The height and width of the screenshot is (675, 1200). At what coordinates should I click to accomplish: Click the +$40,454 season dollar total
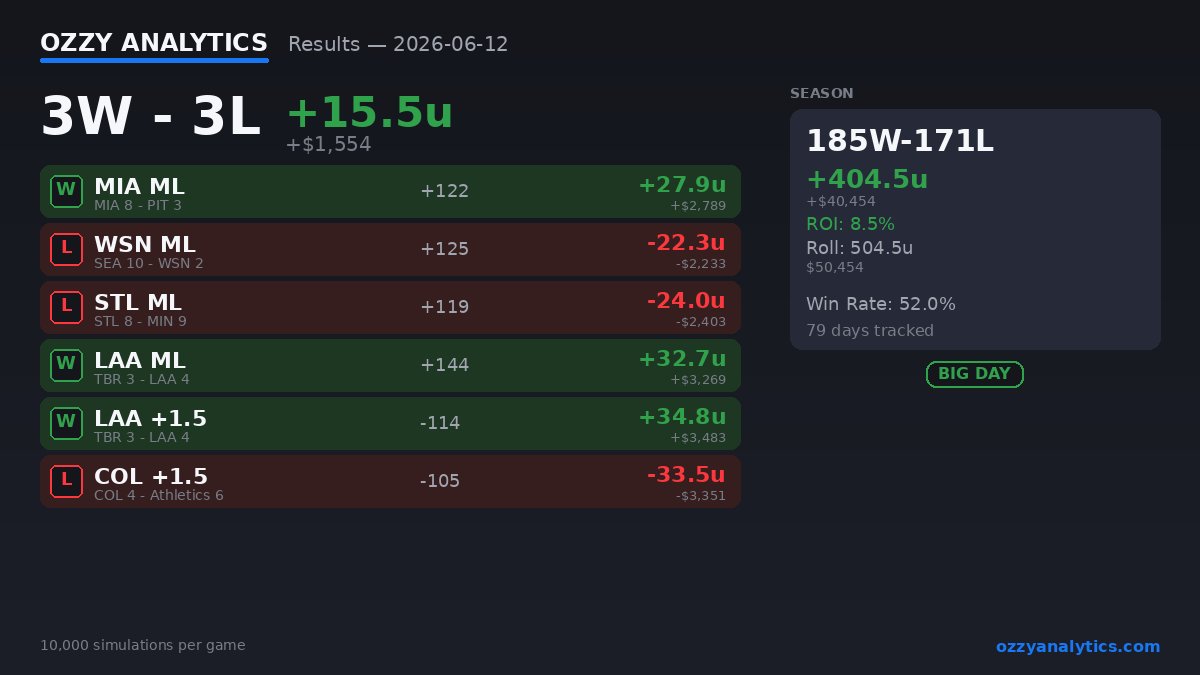(841, 201)
